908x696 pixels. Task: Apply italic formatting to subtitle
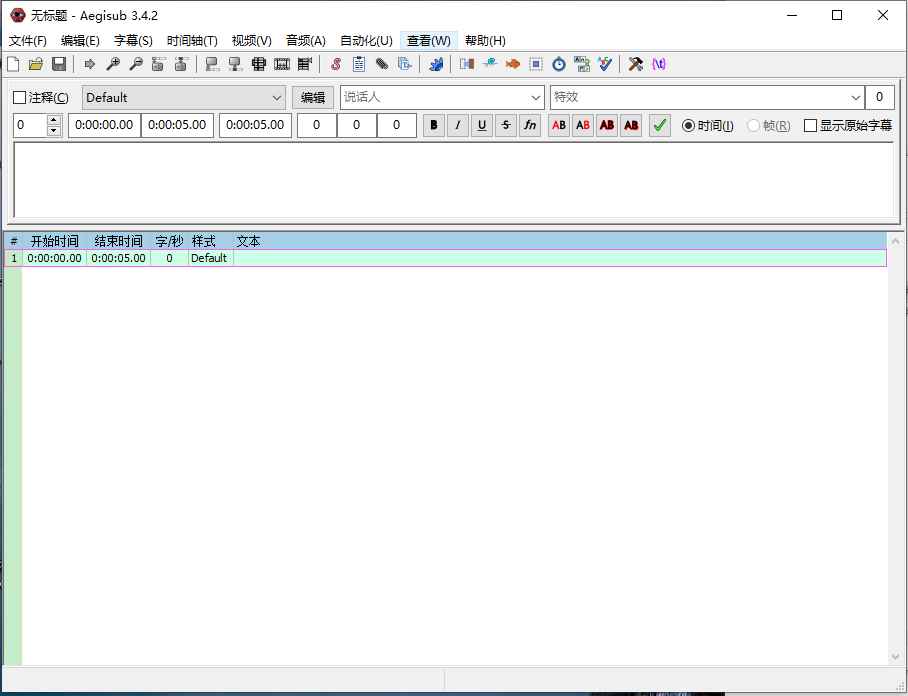(457, 125)
